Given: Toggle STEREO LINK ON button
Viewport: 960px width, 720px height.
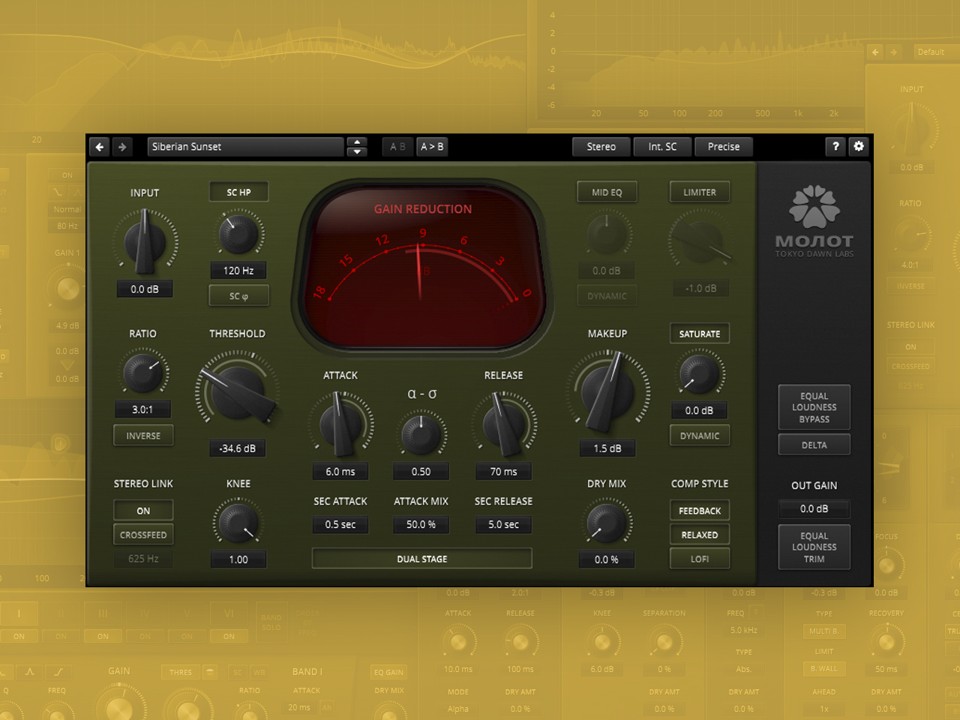Looking at the screenshot, I should click(143, 511).
